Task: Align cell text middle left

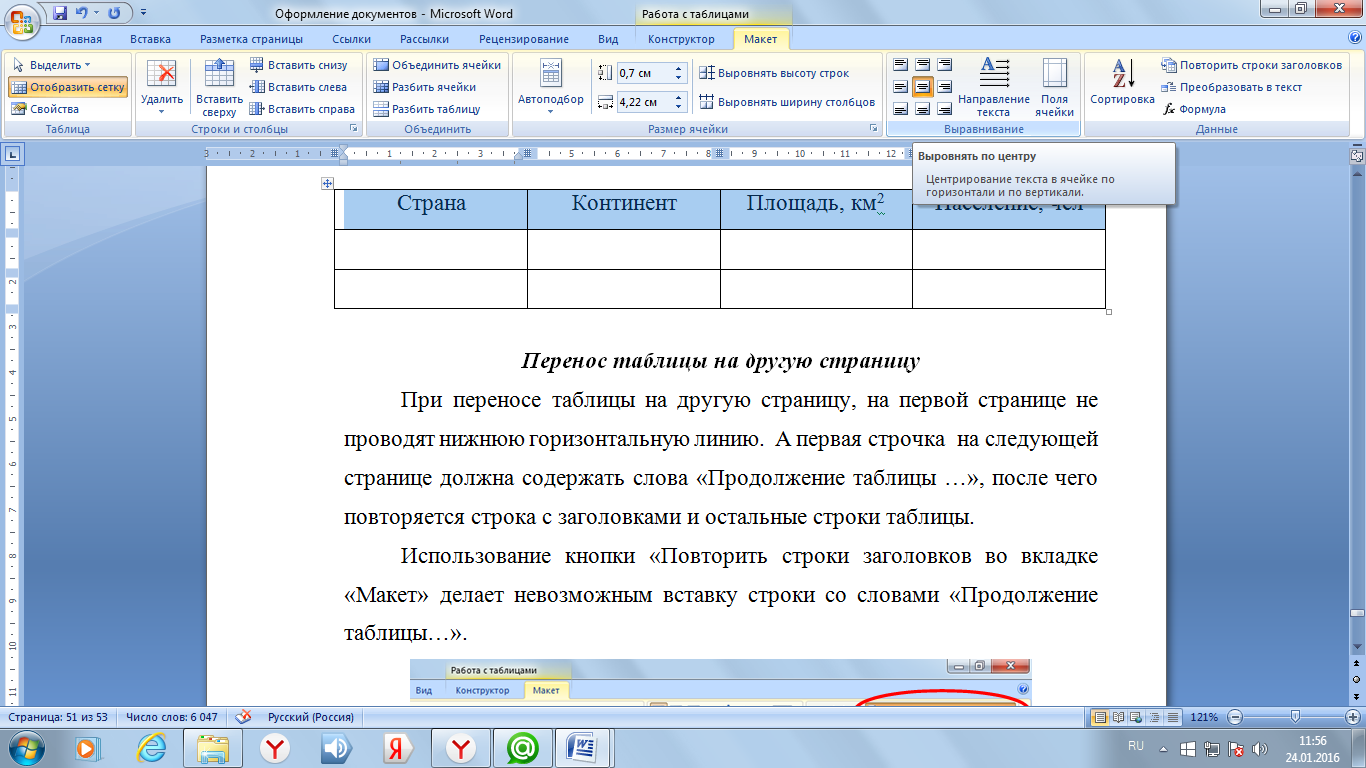Action: pos(901,87)
